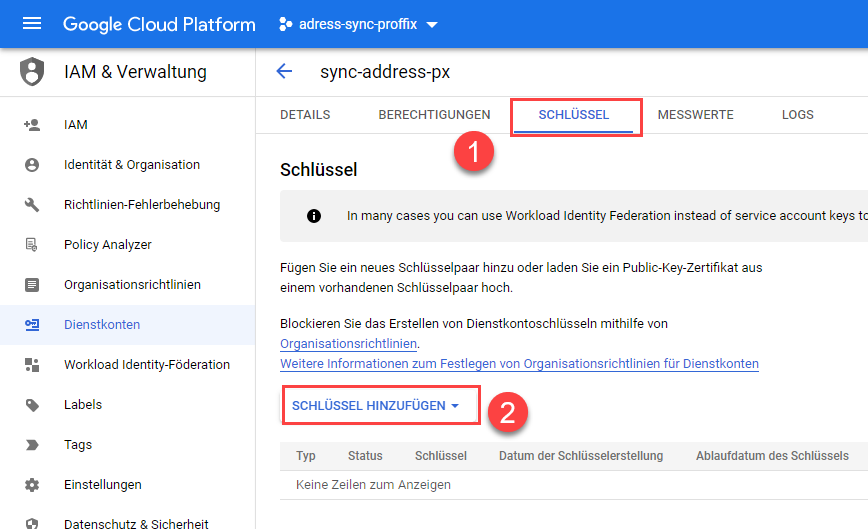Open link about Organisationsrichtlinien für Dienstkonten
Image resolution: width=868 pixels, height=529 pixels.
coord(519,363)
